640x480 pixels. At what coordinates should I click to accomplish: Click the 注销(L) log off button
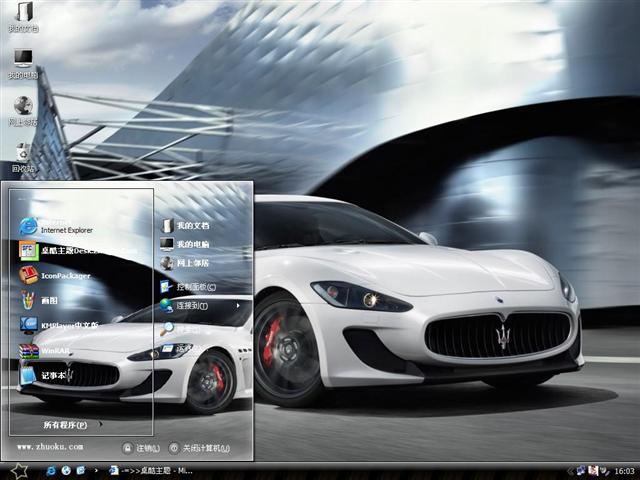142,448
